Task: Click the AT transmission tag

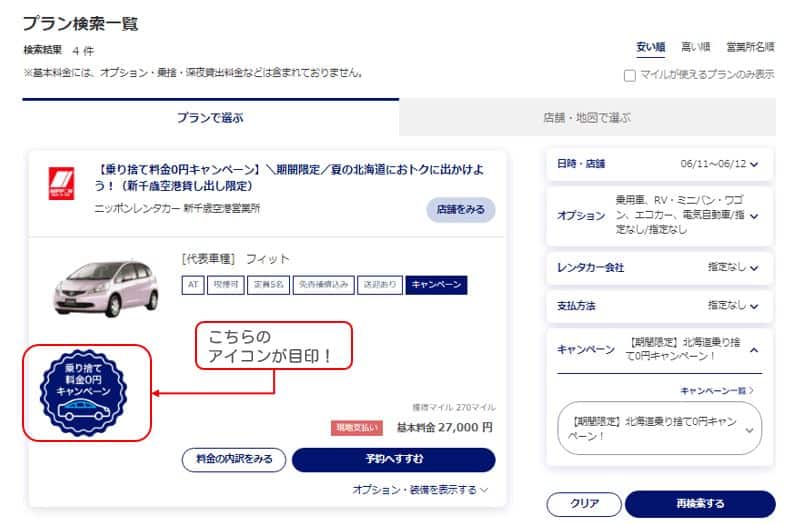Action: point(192,285)
